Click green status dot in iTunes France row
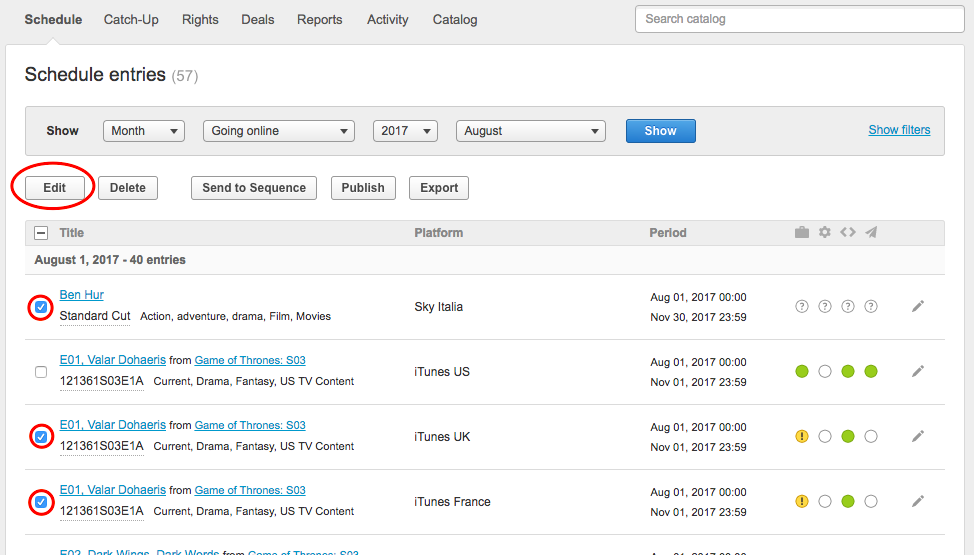The width and height of the screenshot is (974, 555). [848, 501]
